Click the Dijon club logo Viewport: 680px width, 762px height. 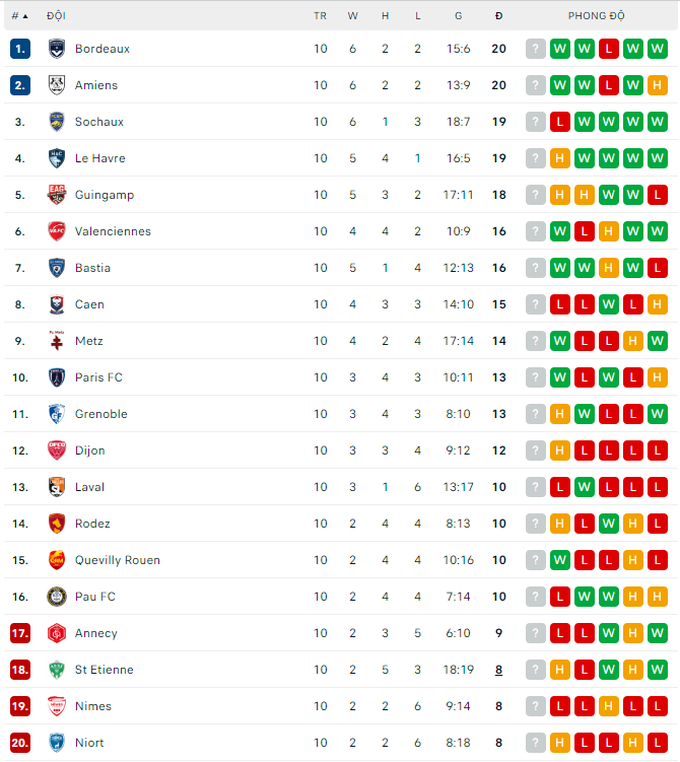pyautogui.click(x=57, y=450)
